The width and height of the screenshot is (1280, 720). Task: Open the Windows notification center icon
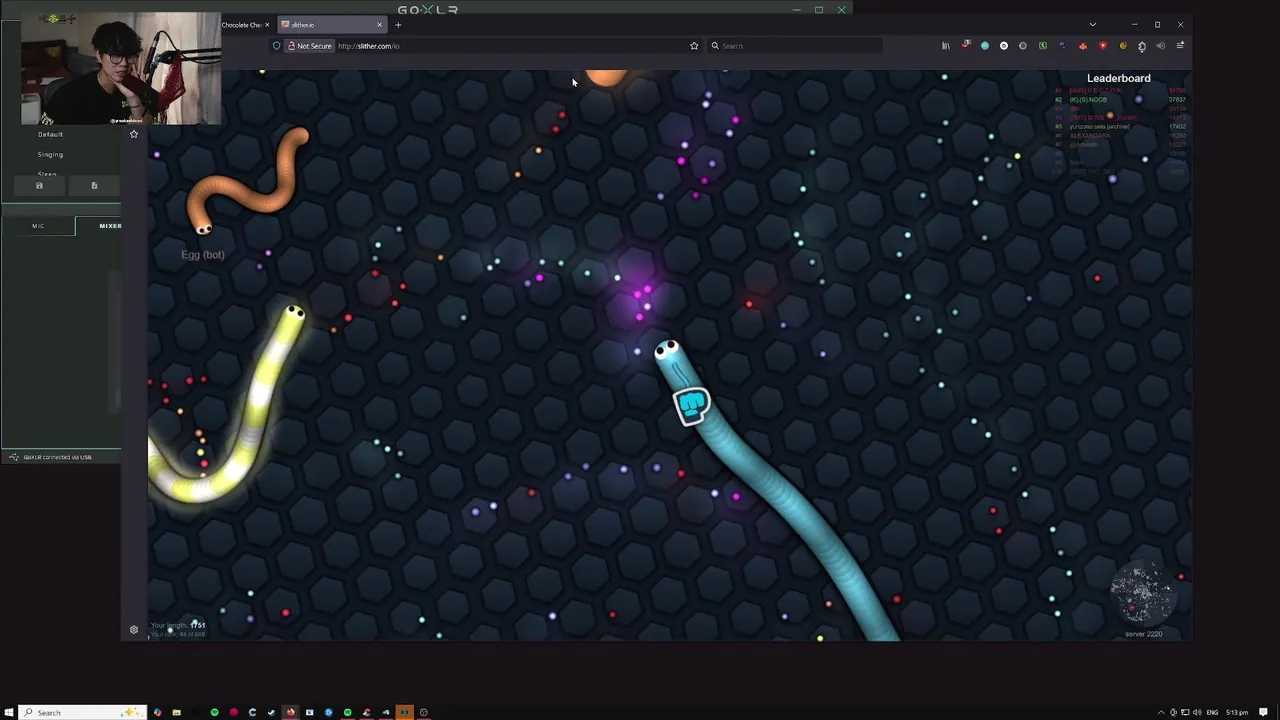[x=1264, y=712]
